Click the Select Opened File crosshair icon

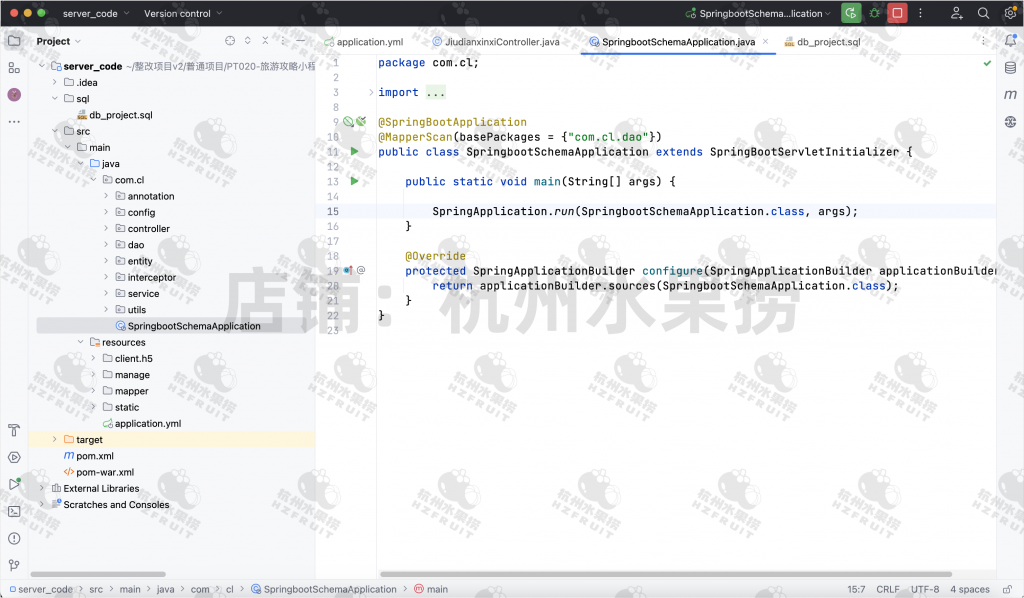230,41
